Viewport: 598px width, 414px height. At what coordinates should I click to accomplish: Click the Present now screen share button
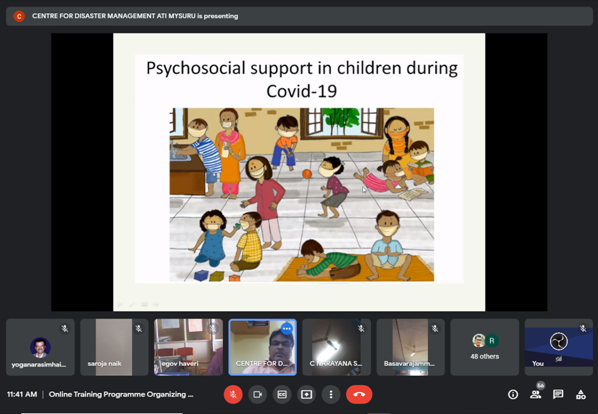click(306, 394)
